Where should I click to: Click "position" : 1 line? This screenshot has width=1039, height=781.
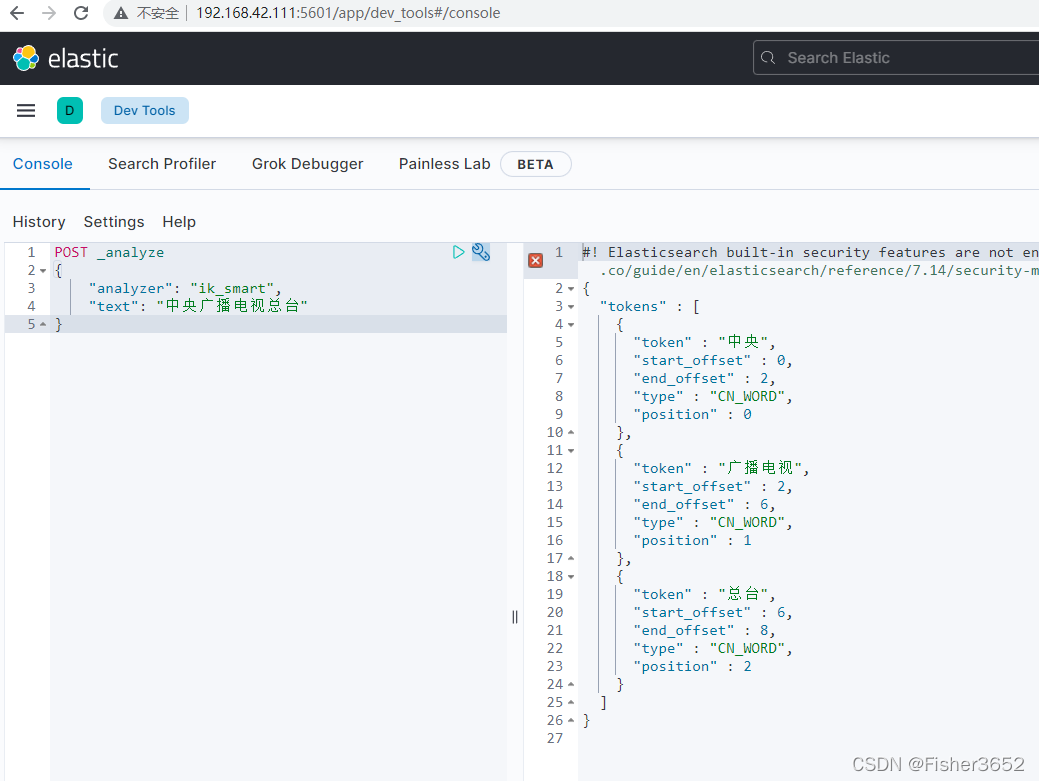pos(692,541)
